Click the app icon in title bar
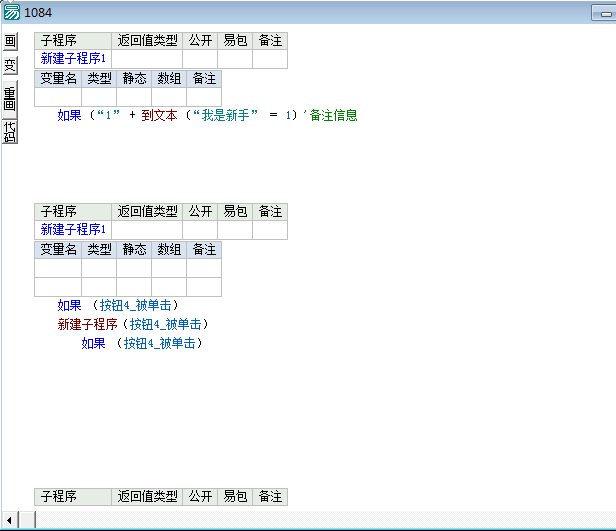The width and height of the screenshot is (616, 531). 11,11
